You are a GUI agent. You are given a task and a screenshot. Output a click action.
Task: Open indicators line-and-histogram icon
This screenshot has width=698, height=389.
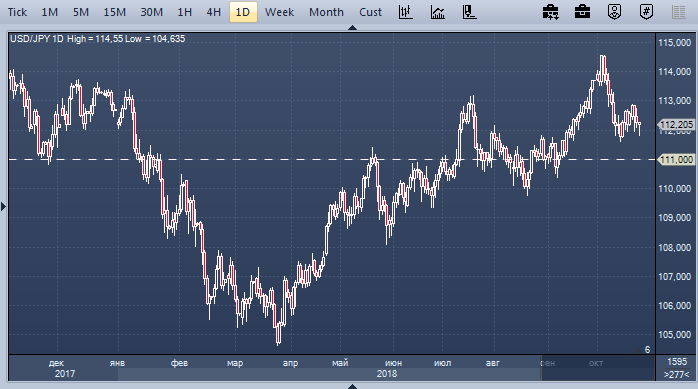[x=438, y=12]
